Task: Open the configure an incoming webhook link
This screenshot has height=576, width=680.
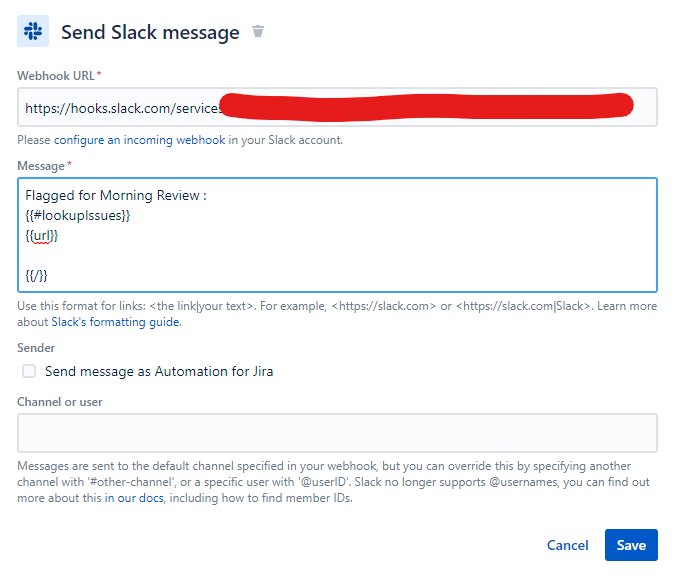Action: 139,140
